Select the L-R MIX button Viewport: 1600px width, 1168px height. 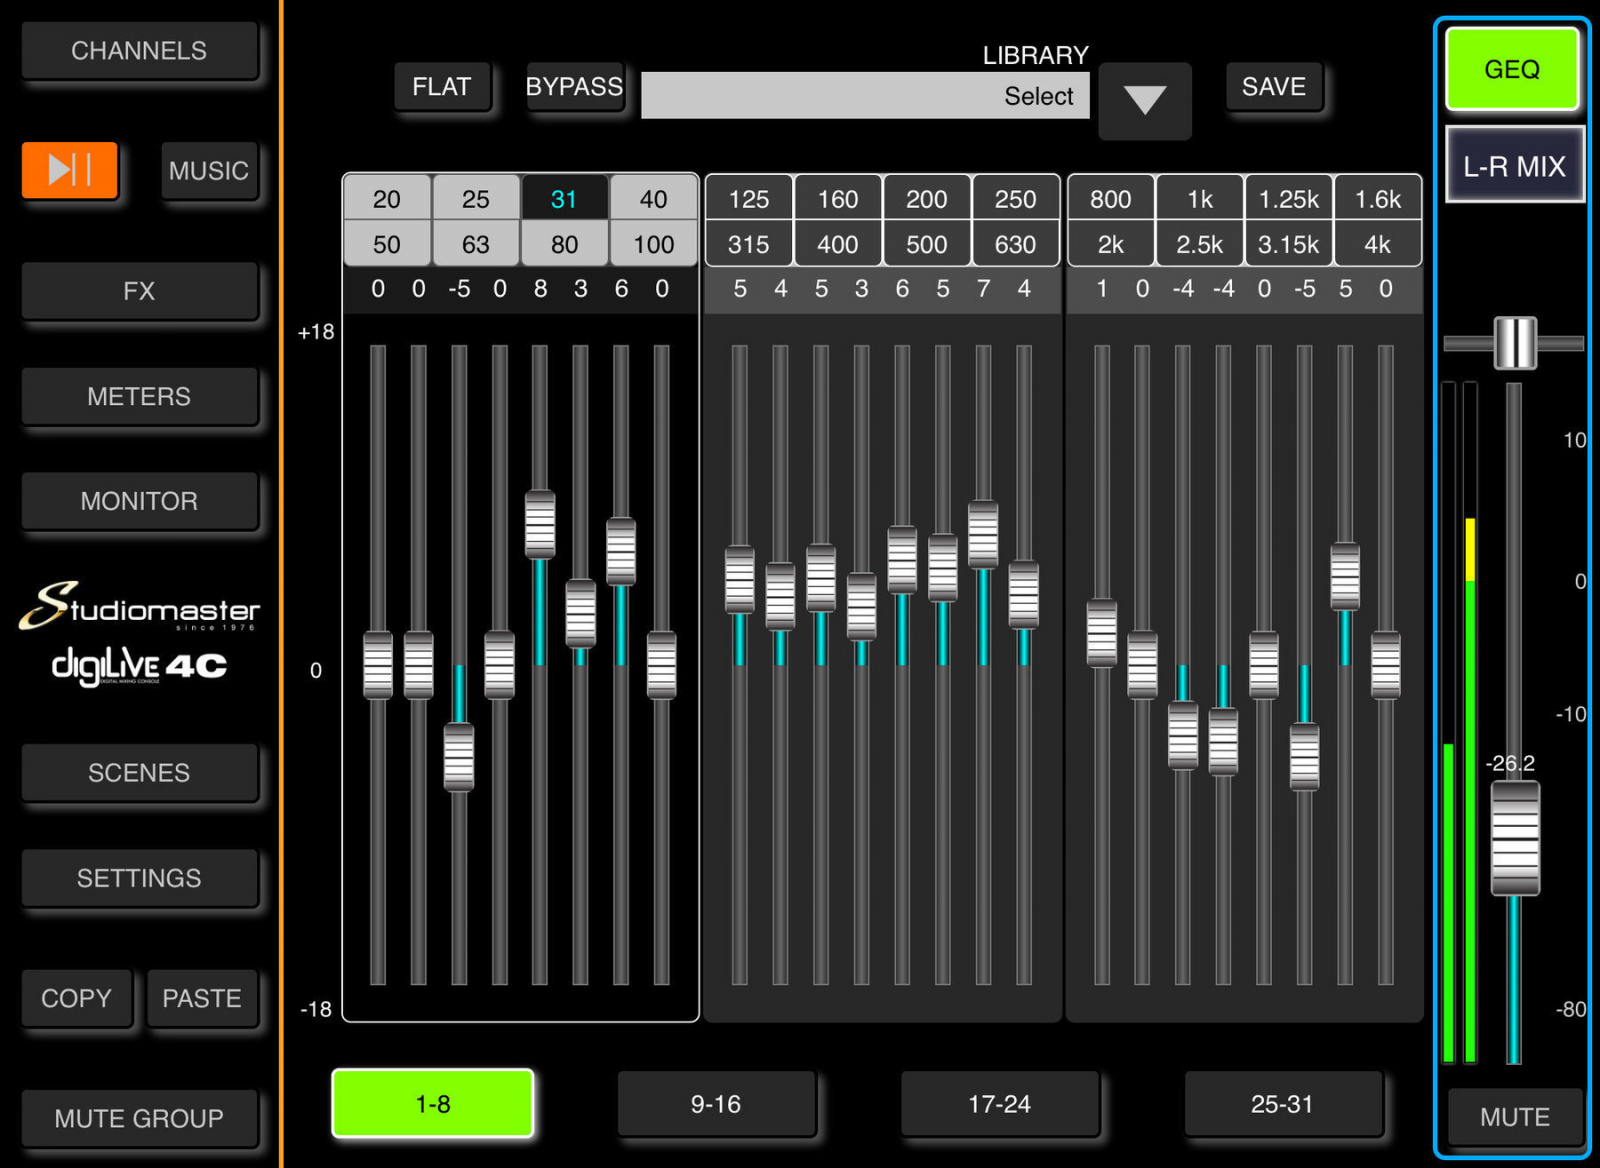point(1514,166)
